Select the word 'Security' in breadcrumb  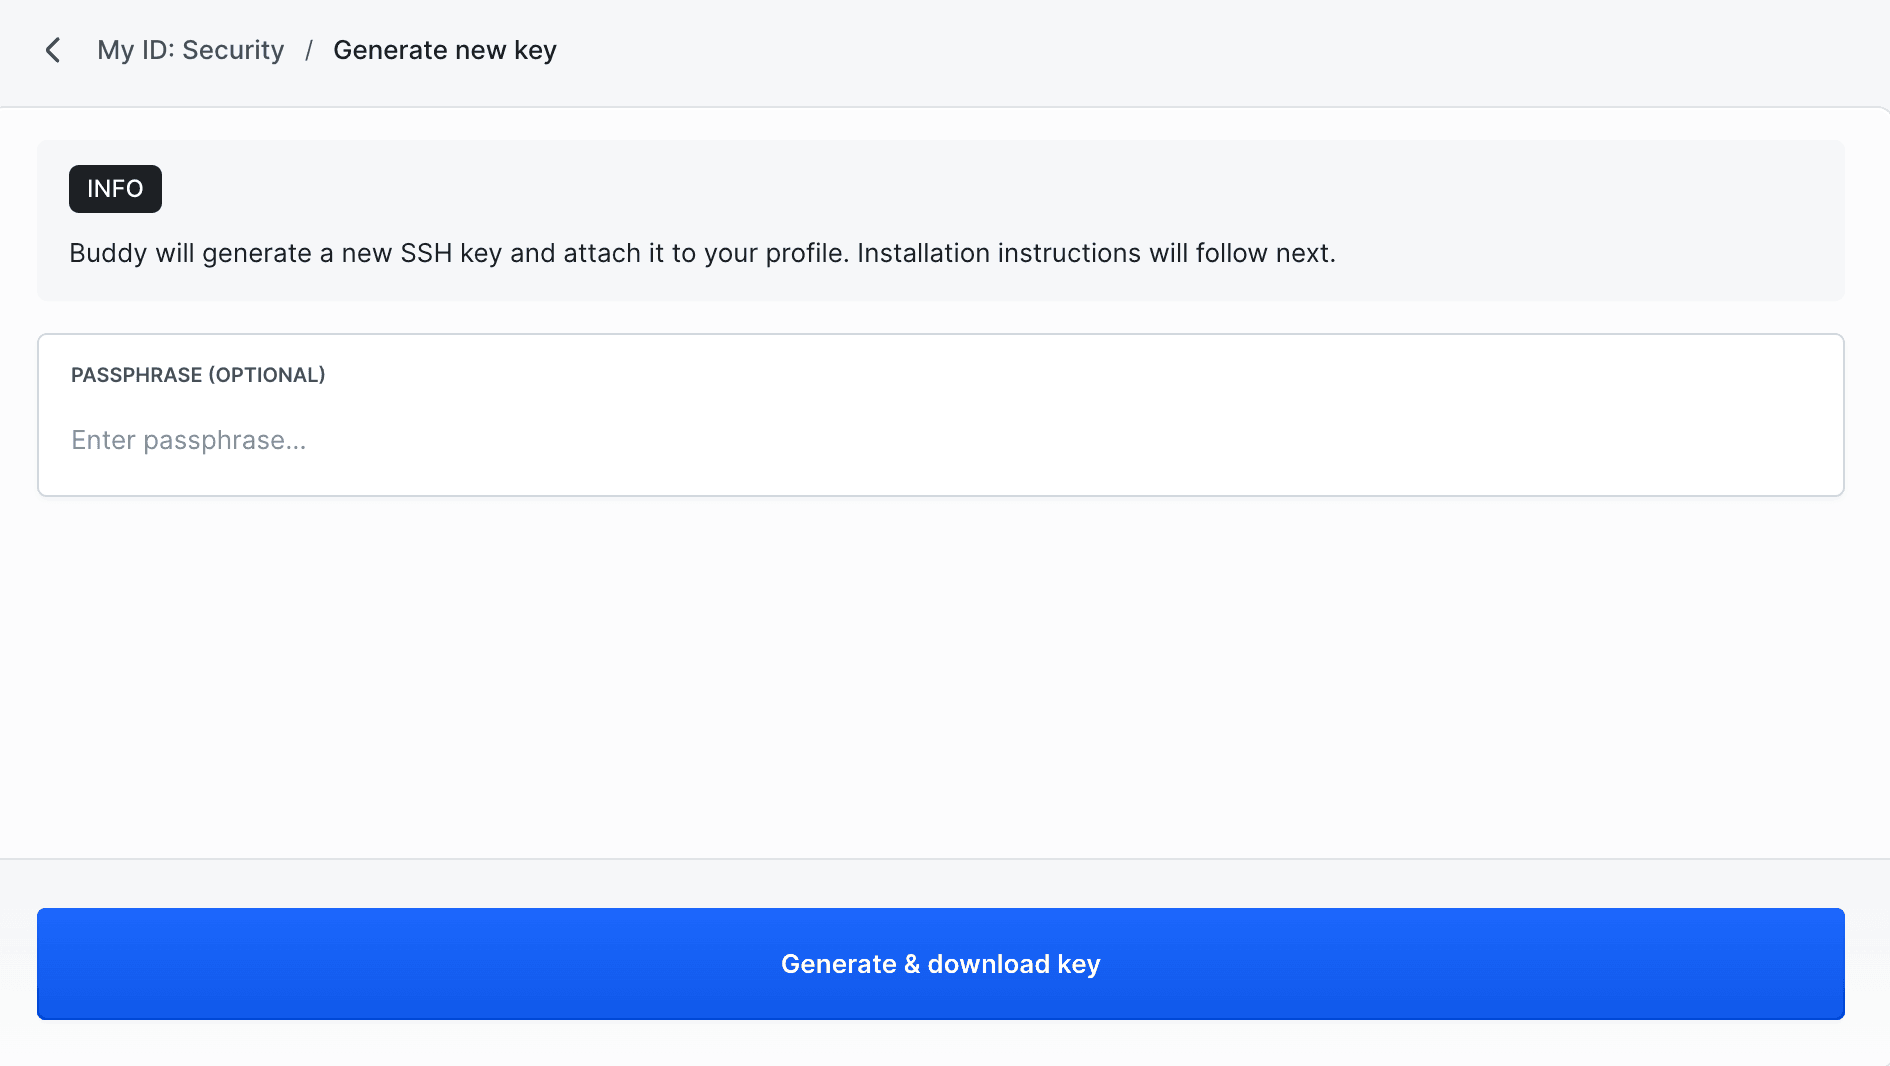coord(233,50)
